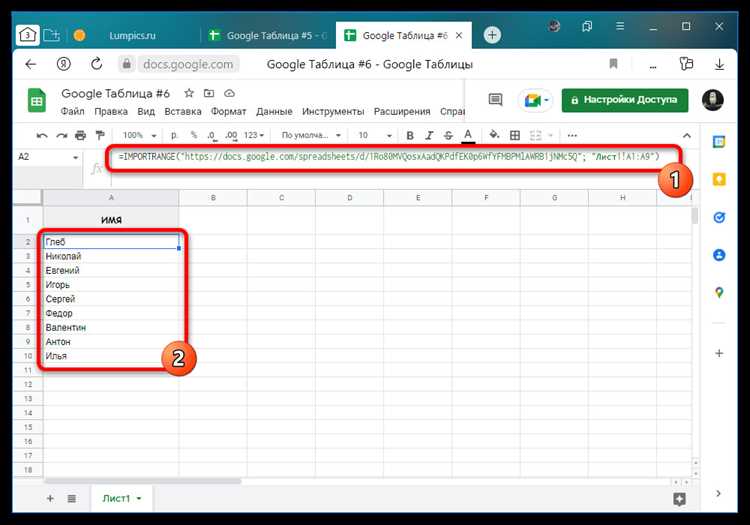Image resolution: width=750 pixels, height=525 pixels.
Task: Open Calendar in the side panel
Action: point(719,142)
